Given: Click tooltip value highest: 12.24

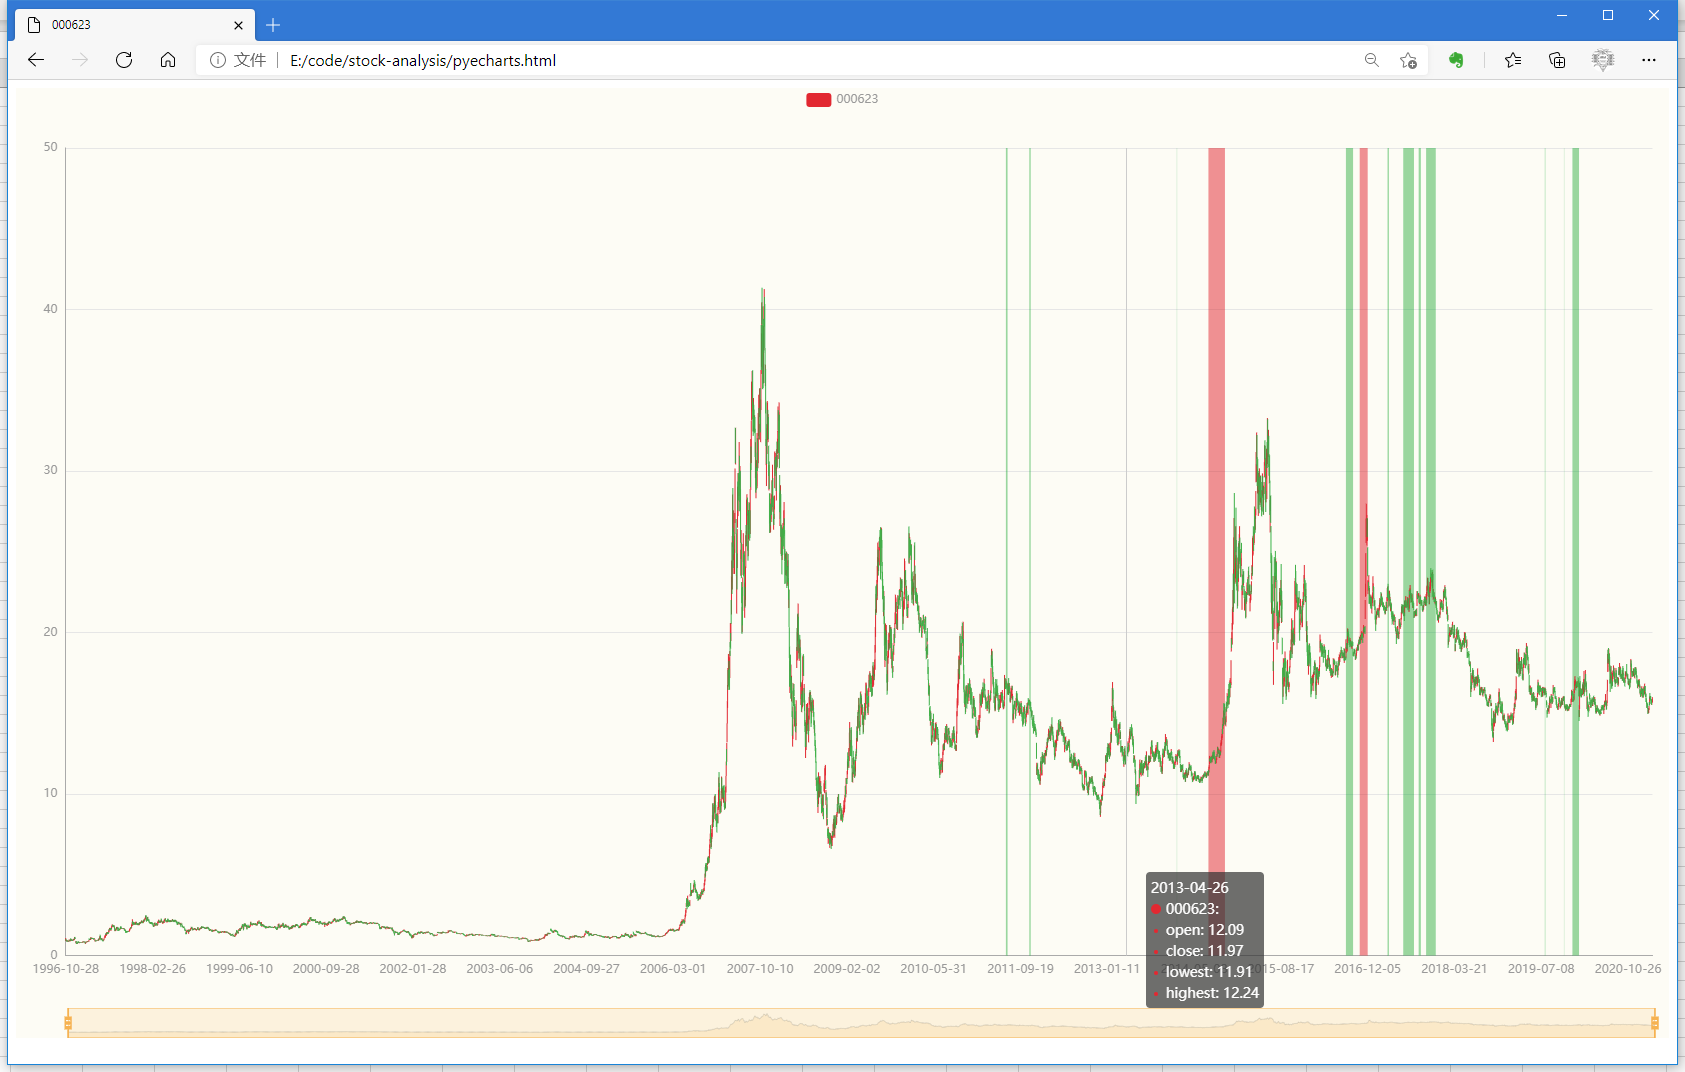Looking at the screenshot, I should tap(1212, 993).
